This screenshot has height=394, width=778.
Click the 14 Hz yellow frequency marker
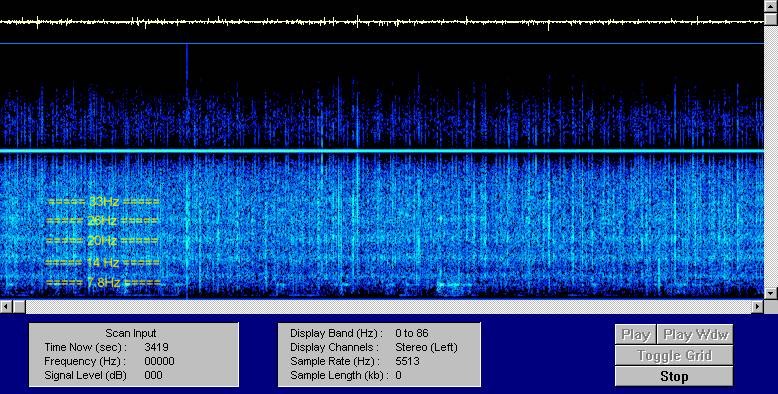[103, 262]
